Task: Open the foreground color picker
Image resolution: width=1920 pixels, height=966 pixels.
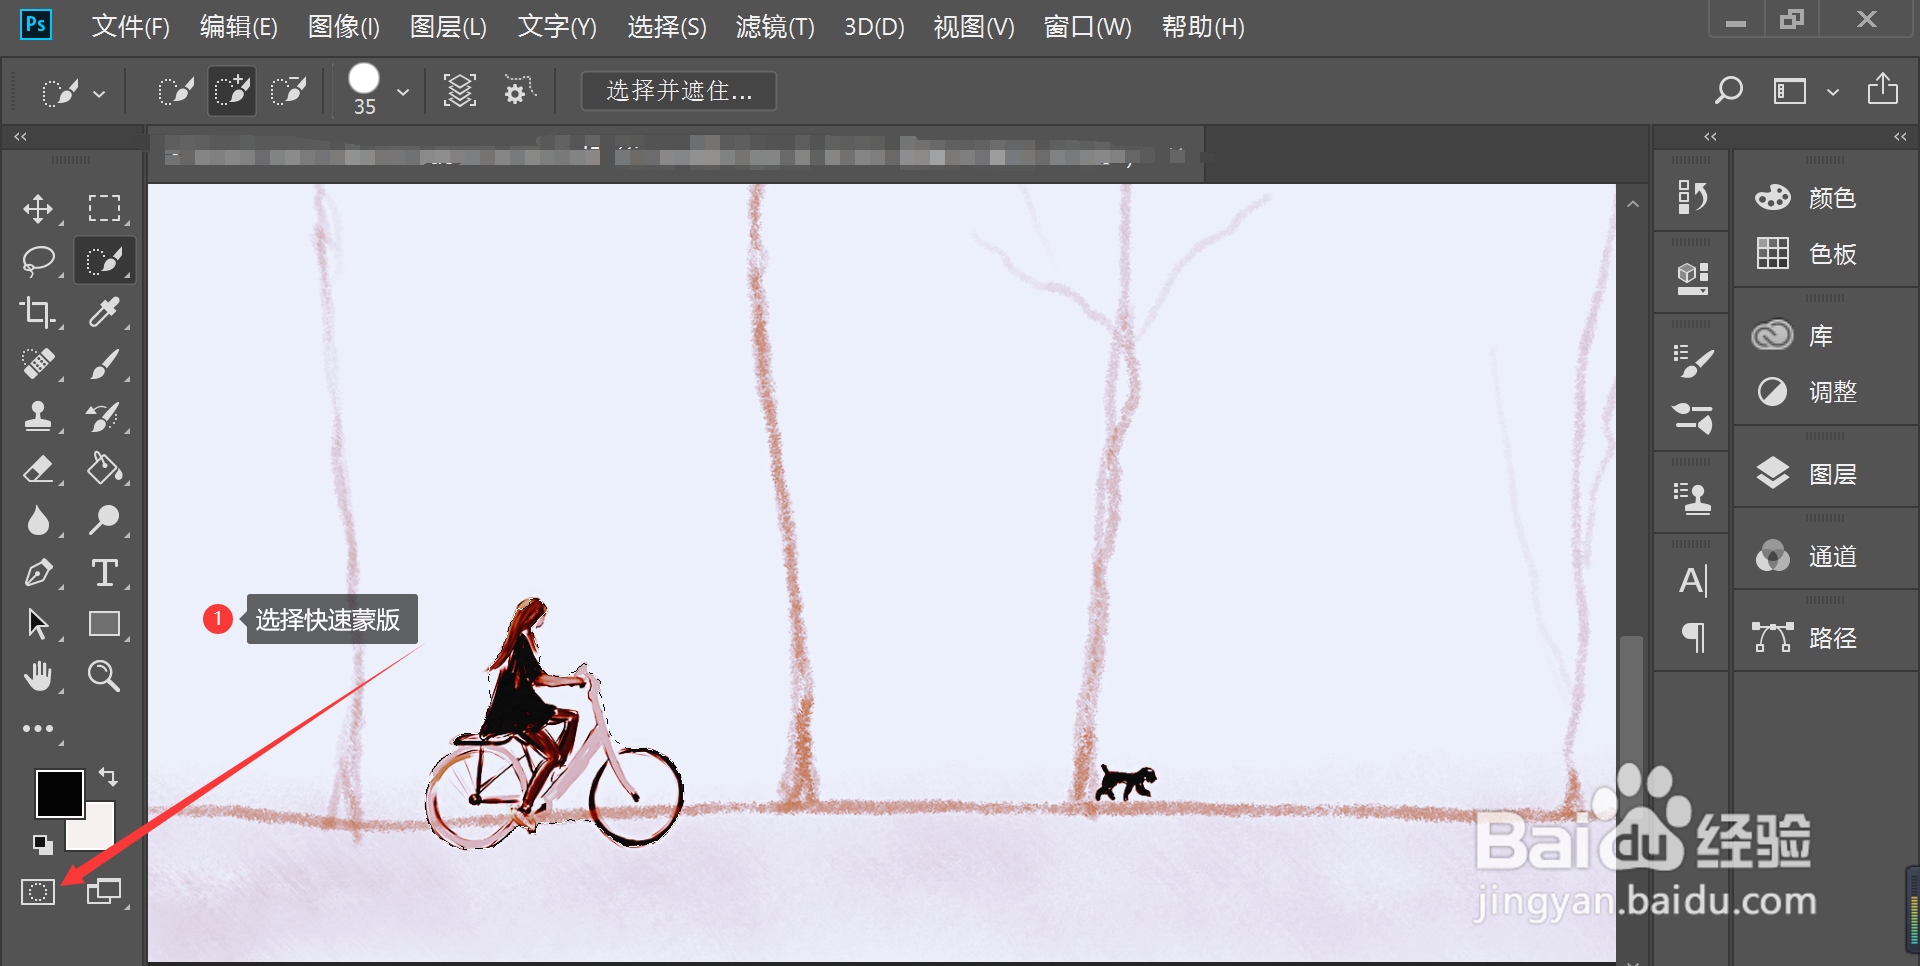Action: [59, 794]
